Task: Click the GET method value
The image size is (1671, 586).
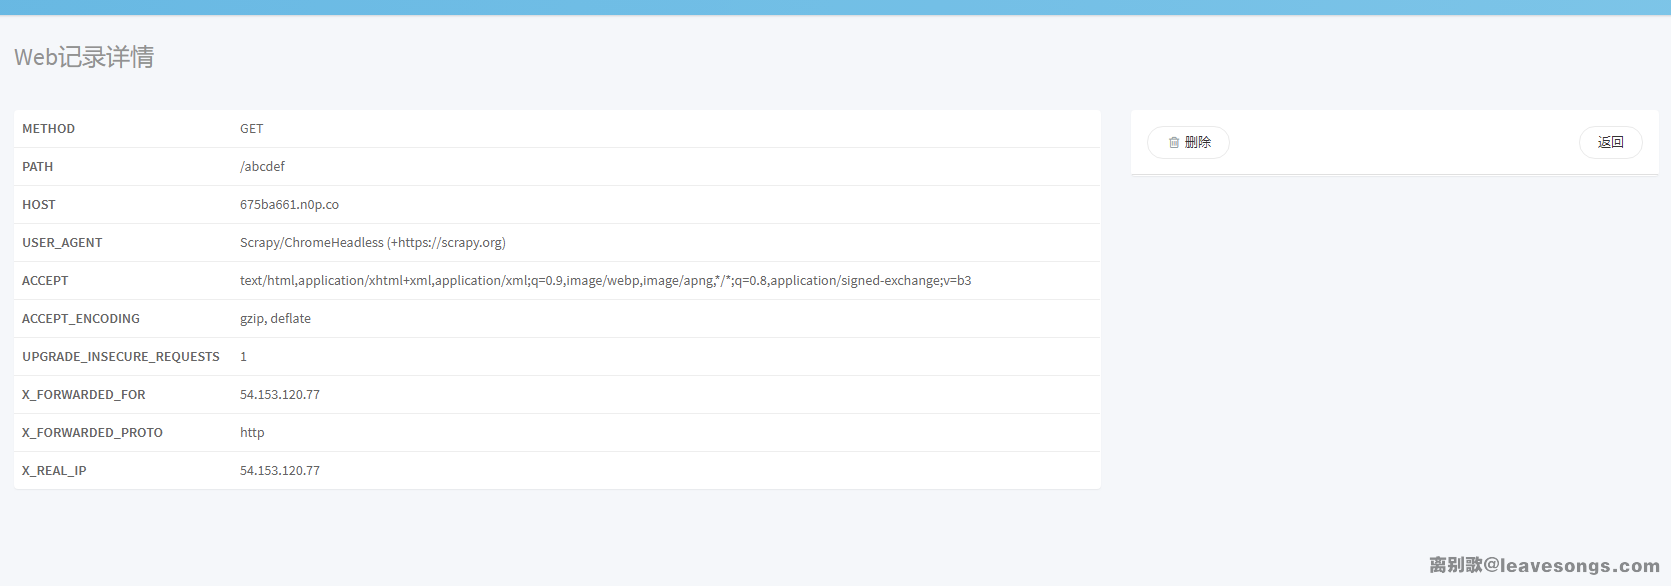Action: (x=251, y=129)
